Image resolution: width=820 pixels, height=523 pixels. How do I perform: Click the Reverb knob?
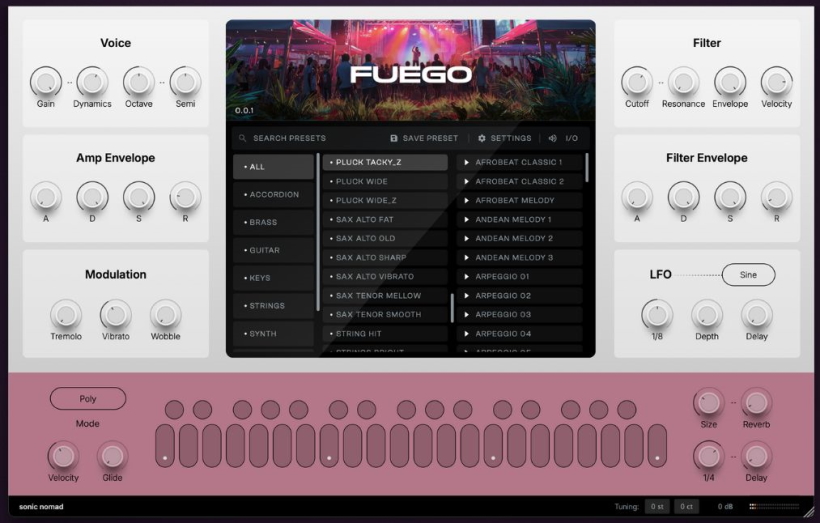click(756, 403)
